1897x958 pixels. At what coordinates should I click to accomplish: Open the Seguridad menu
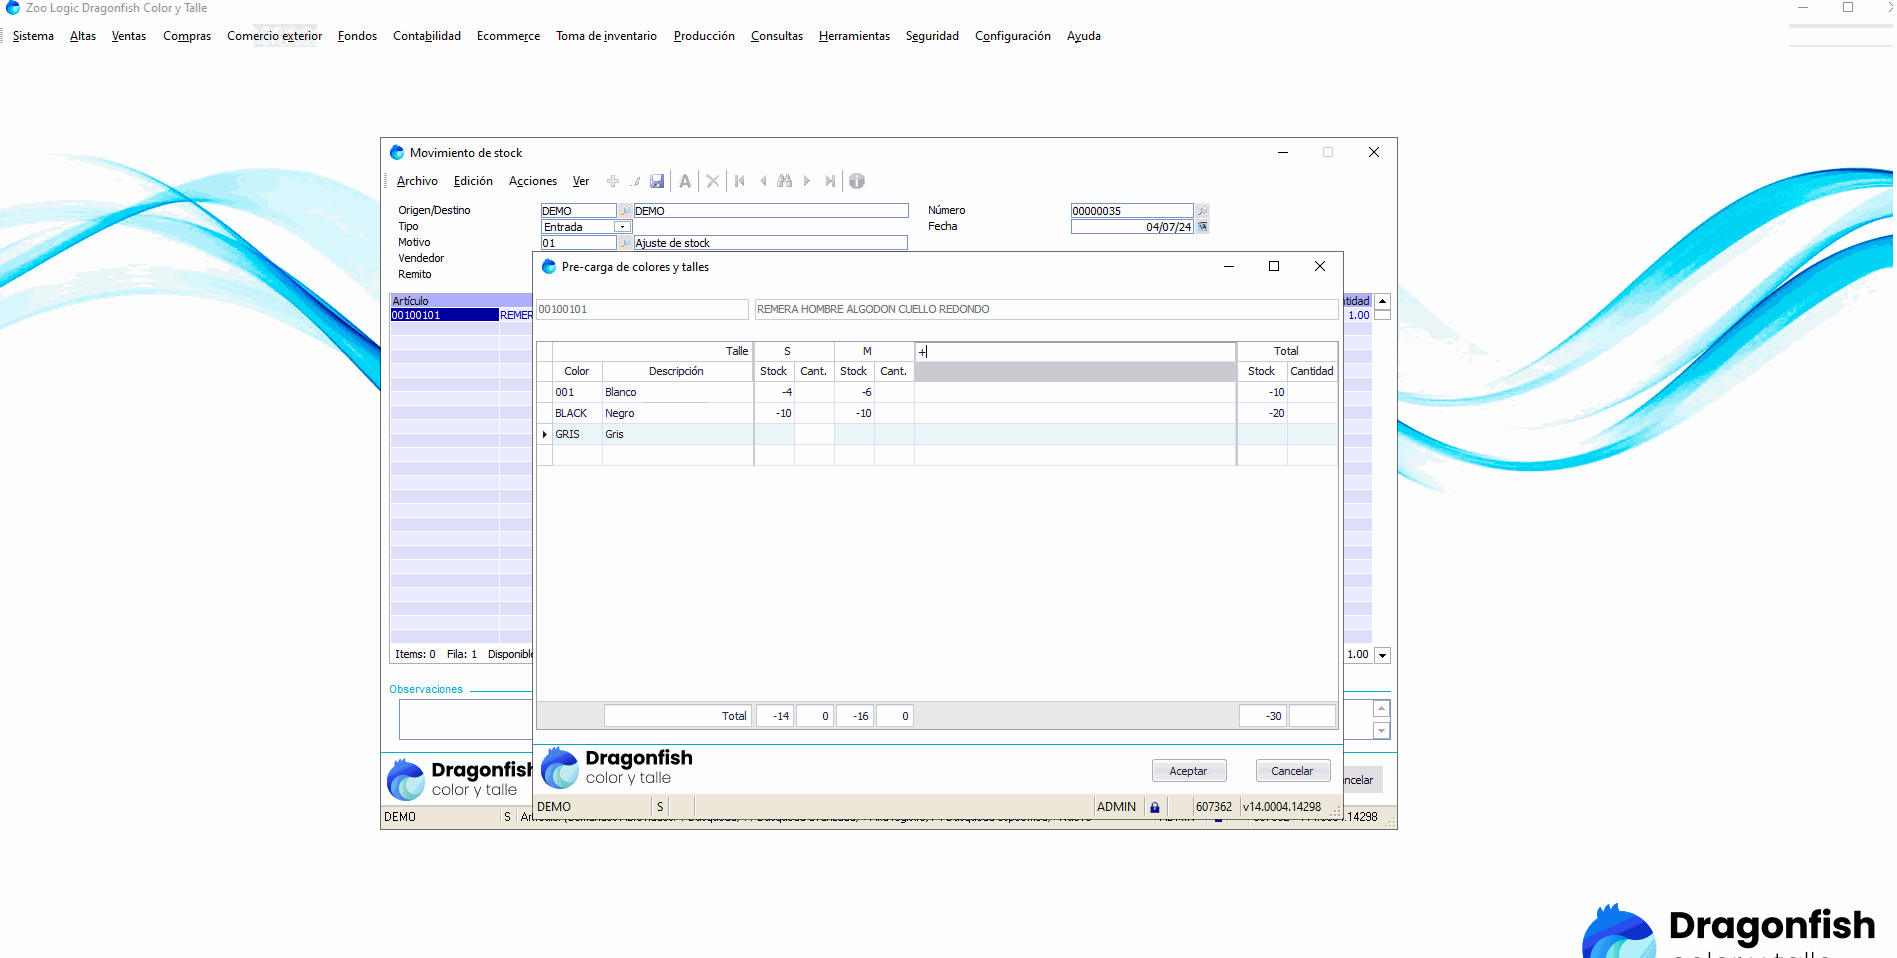(932, 36)
